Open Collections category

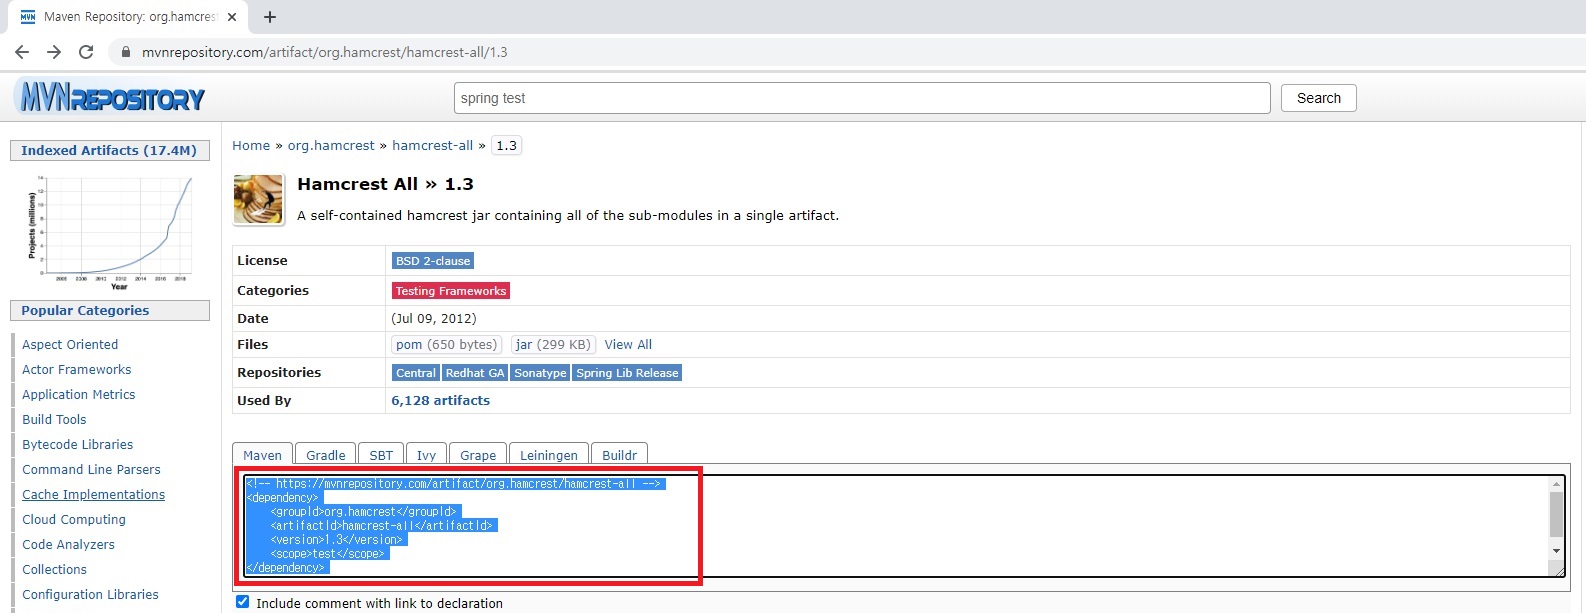point(54,569)
